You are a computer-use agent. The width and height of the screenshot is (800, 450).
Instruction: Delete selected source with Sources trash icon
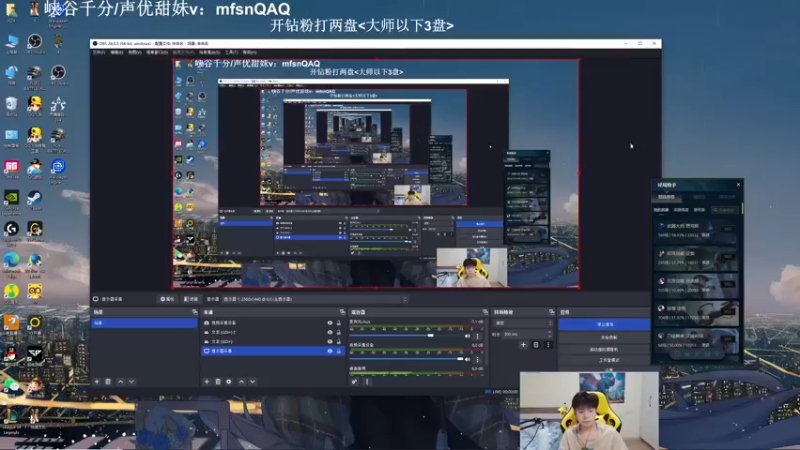point(218,382)
